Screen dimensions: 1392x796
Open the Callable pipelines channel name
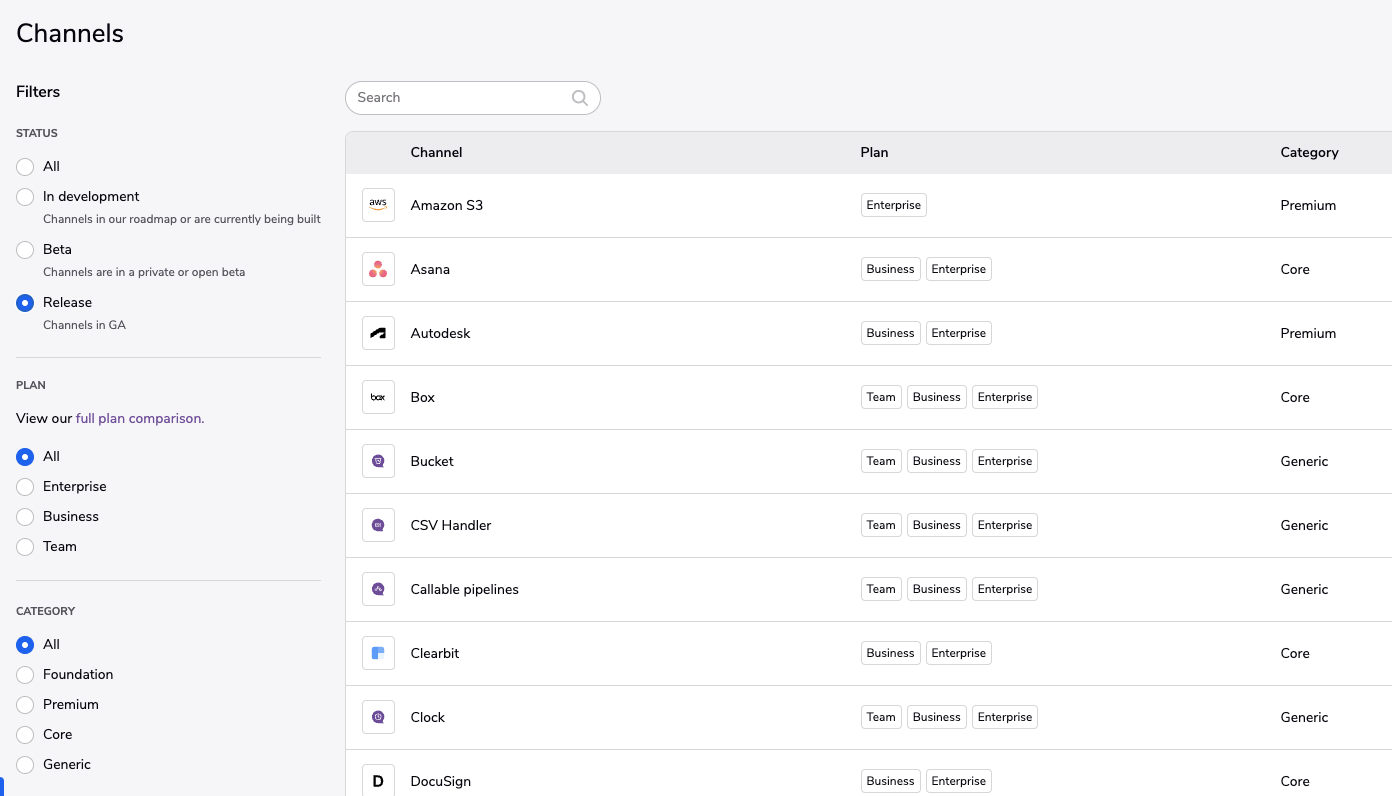(465, 589)
